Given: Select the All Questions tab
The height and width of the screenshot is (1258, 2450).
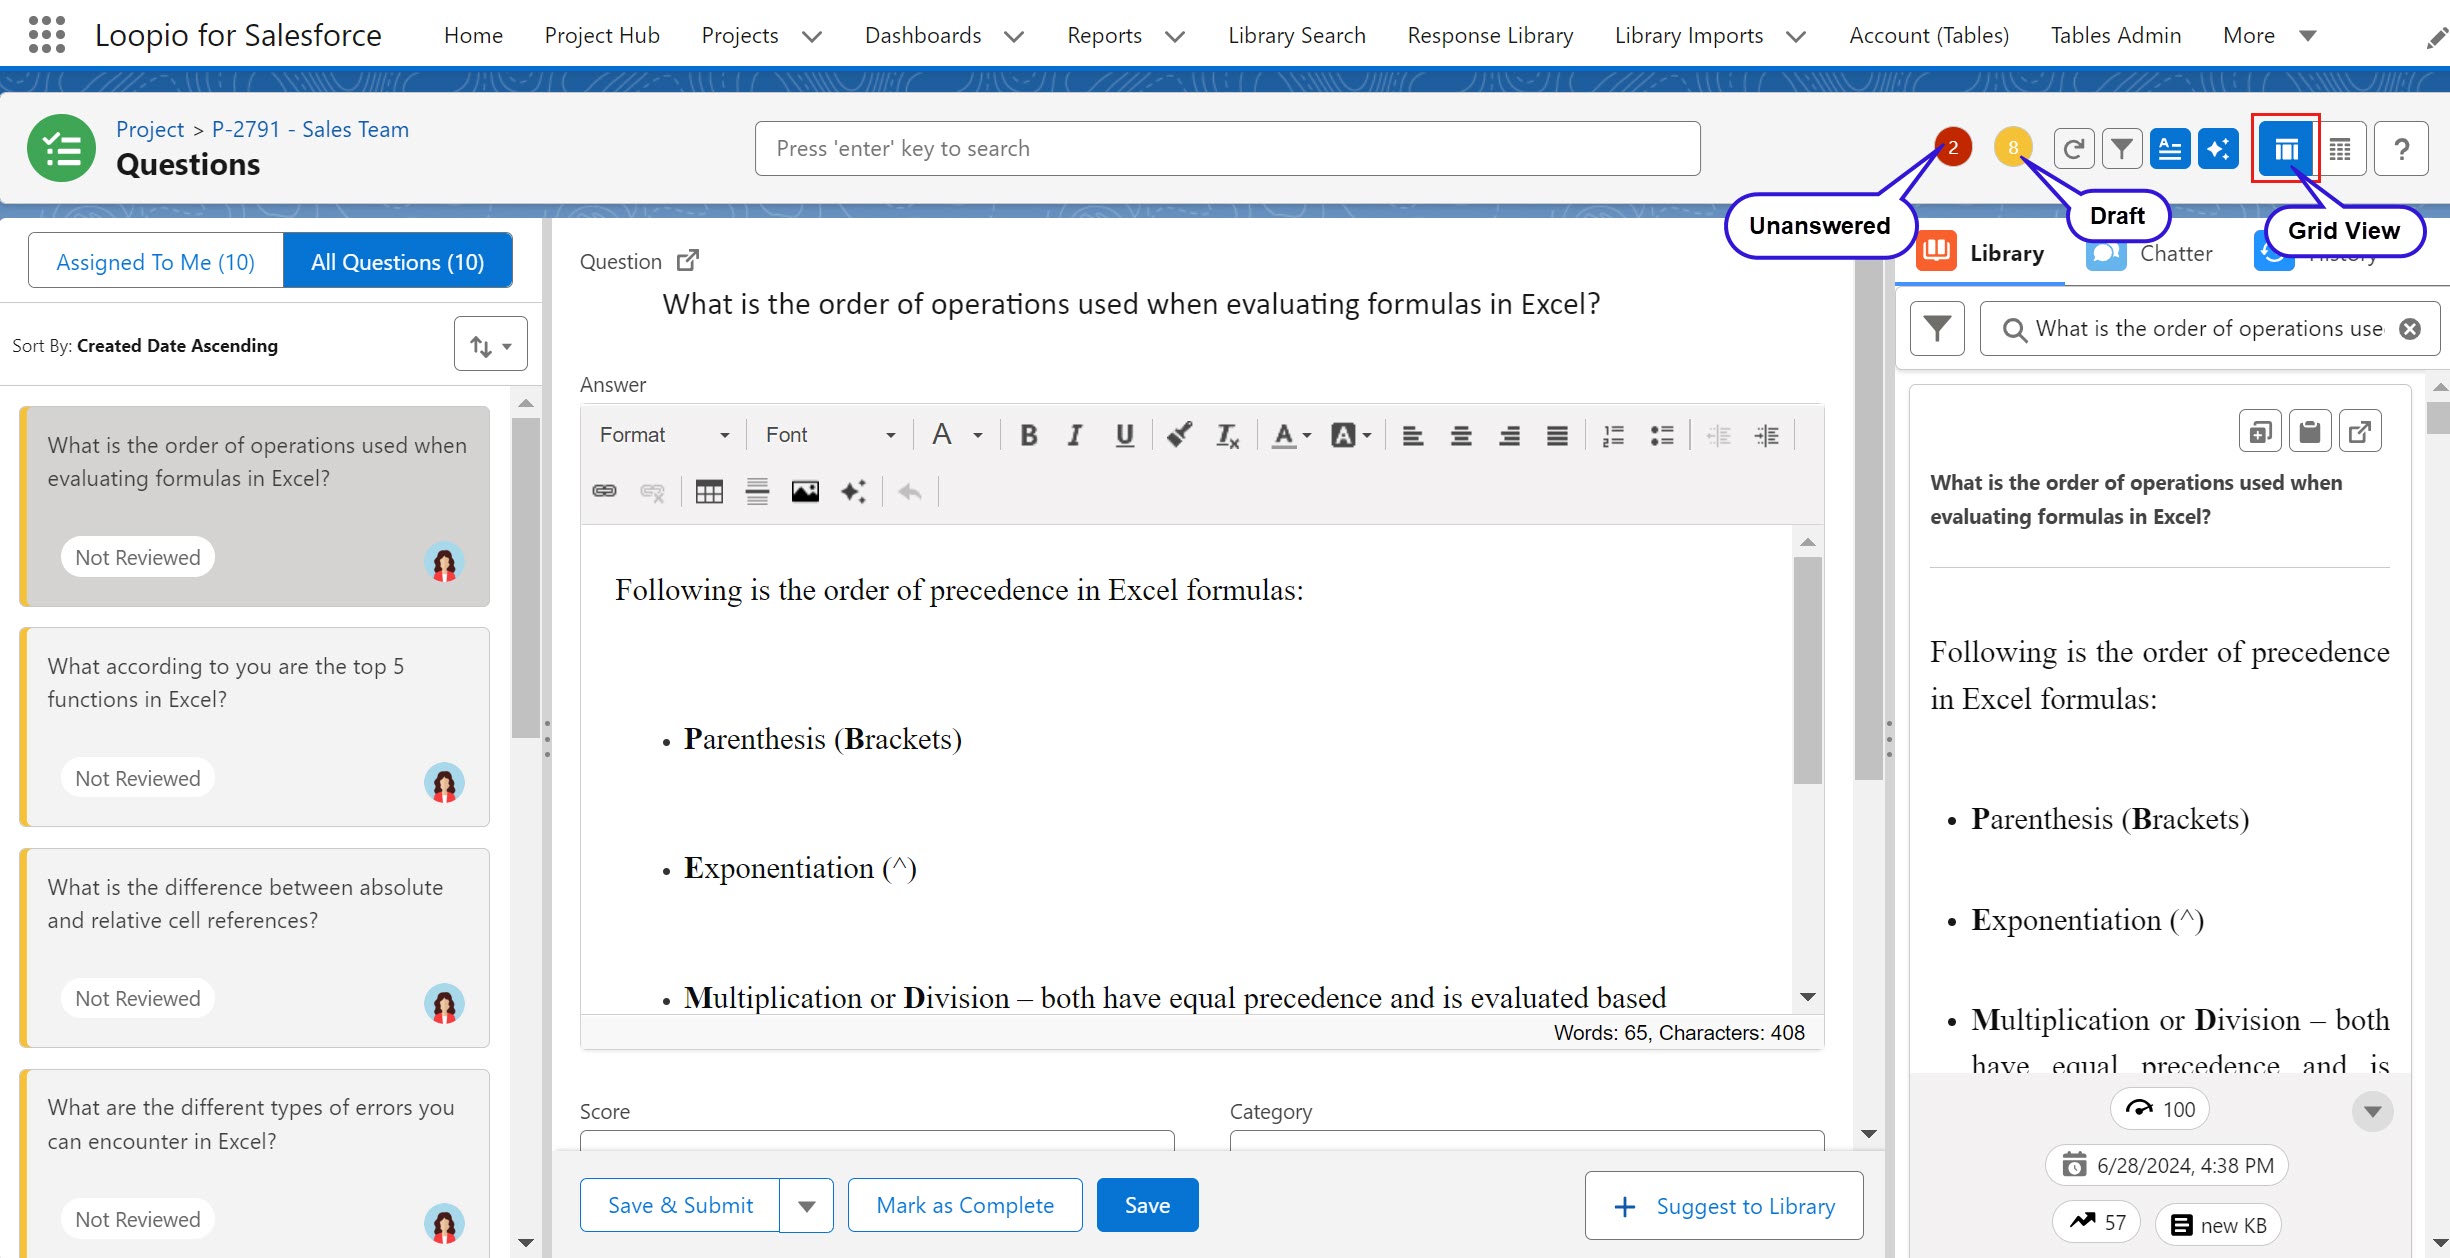Looking at the screenshot, I should pos(398,261).
